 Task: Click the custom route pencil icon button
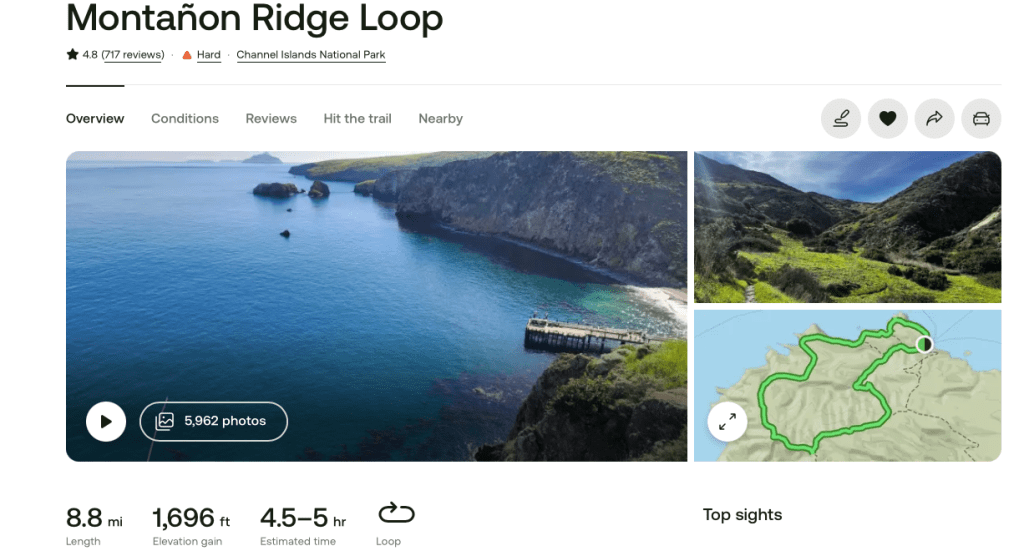pyautogui.click(x=841, y=119)
